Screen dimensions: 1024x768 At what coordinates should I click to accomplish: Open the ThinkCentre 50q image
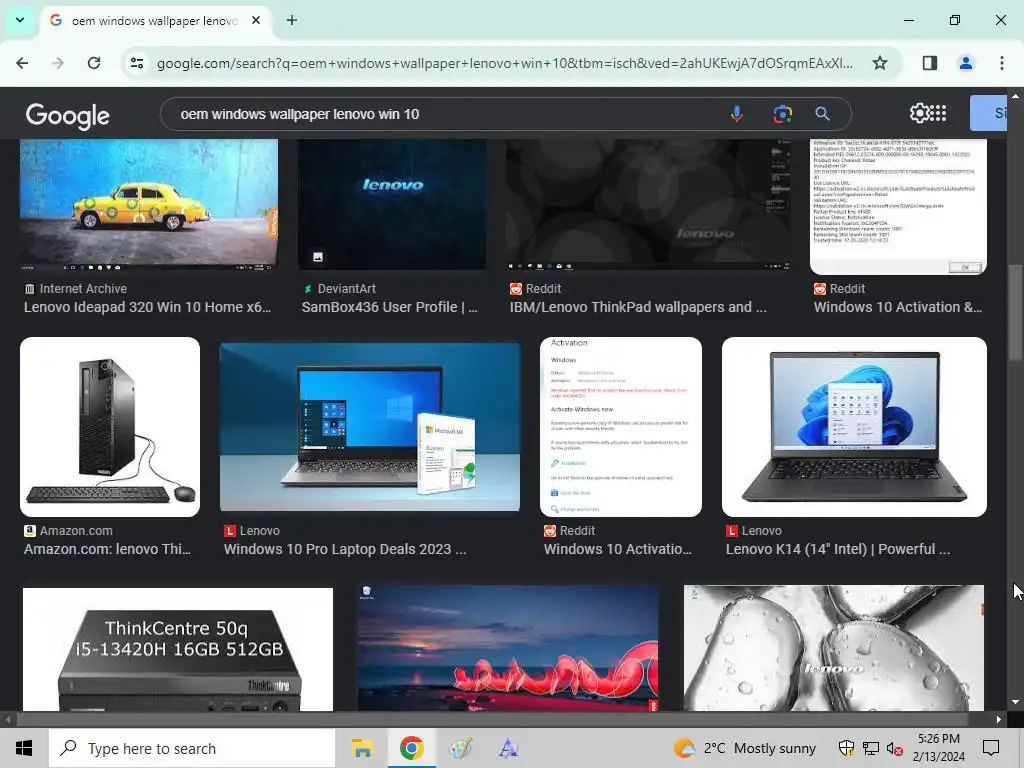[178, 649]
